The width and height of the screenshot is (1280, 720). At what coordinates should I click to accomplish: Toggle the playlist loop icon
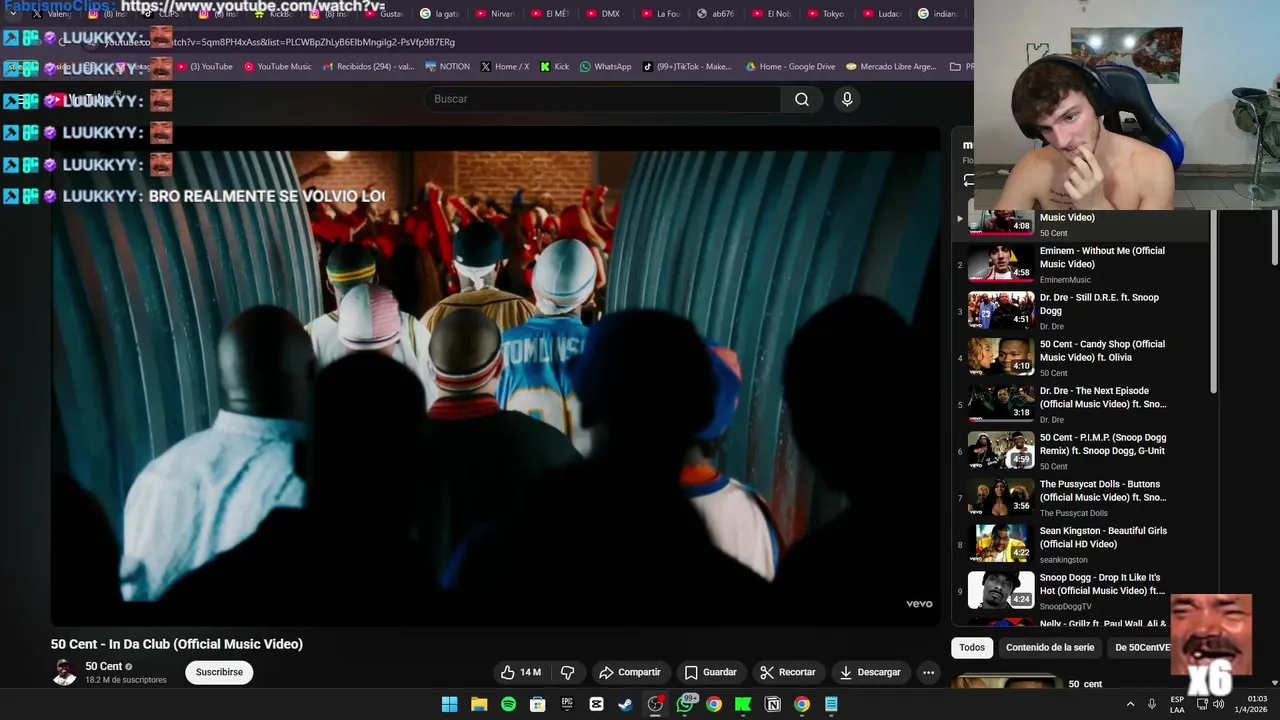[x=969, y=181]
